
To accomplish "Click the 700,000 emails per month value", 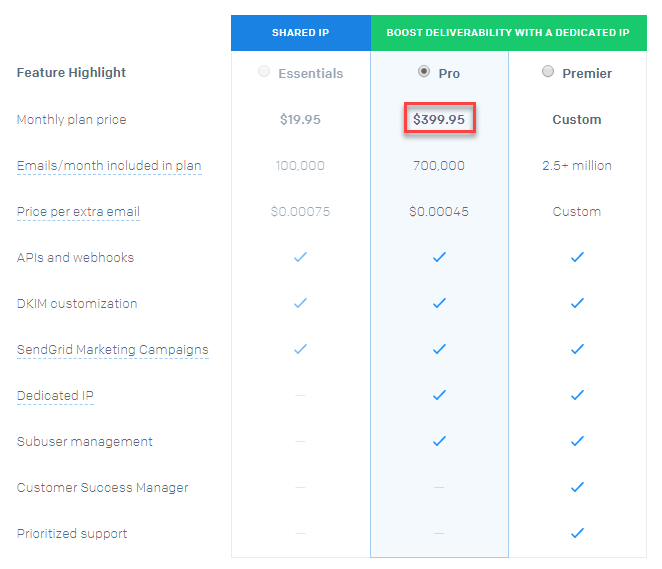I will (x=439, y=165).
